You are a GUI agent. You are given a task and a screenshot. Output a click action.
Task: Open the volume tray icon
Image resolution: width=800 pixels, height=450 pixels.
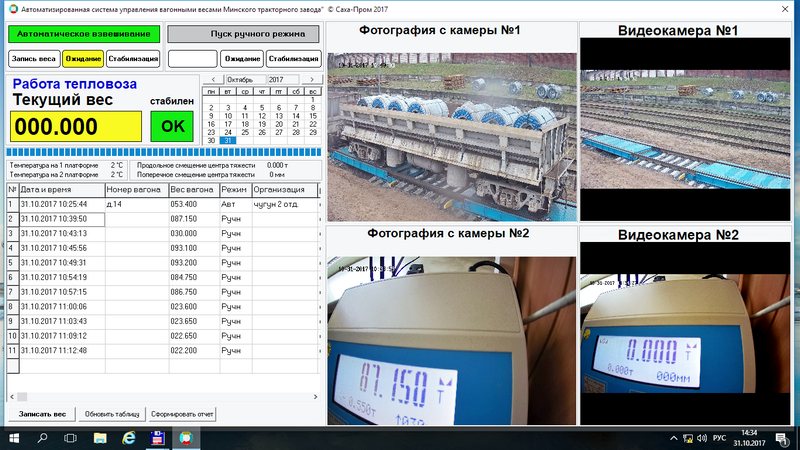coord(702,438)
